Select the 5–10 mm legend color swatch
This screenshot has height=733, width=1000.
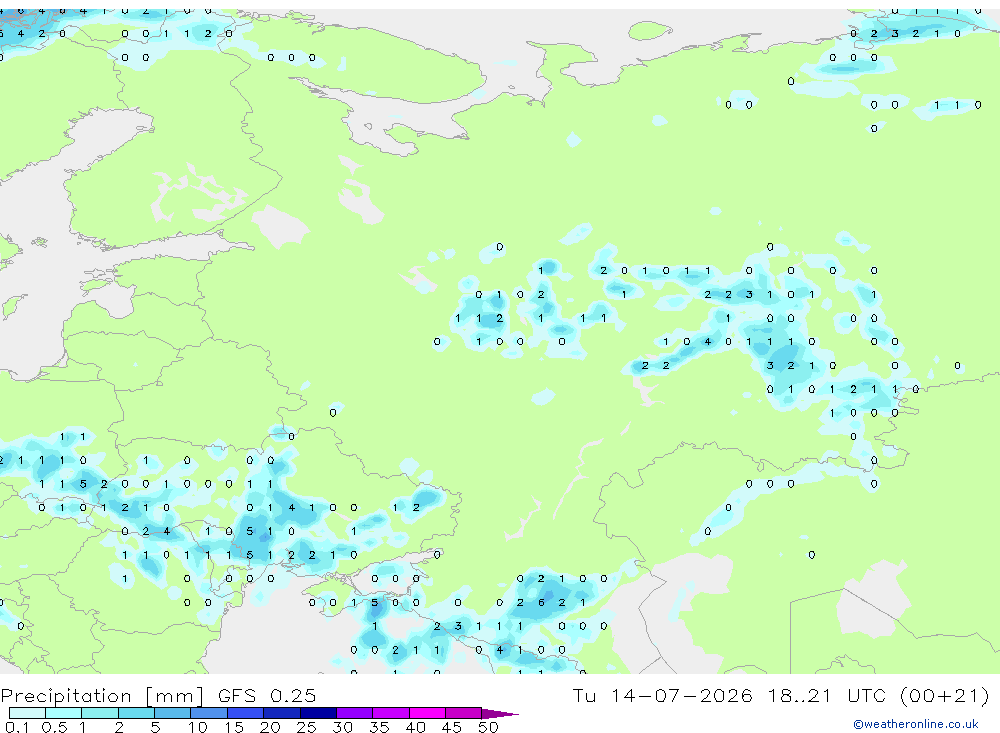pyautogui.click(x=172, y=713)
